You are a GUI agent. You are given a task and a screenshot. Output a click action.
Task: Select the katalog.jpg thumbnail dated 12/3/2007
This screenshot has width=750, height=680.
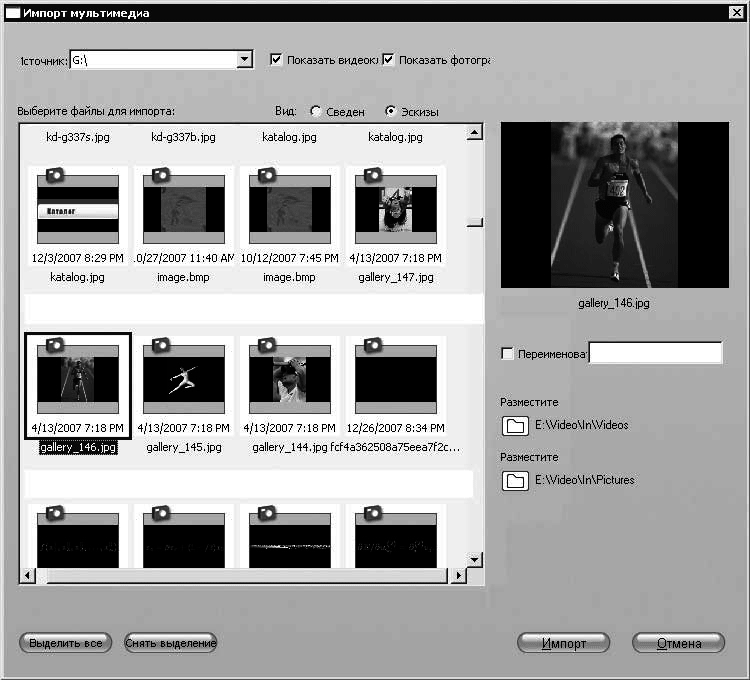click(78, 216)
